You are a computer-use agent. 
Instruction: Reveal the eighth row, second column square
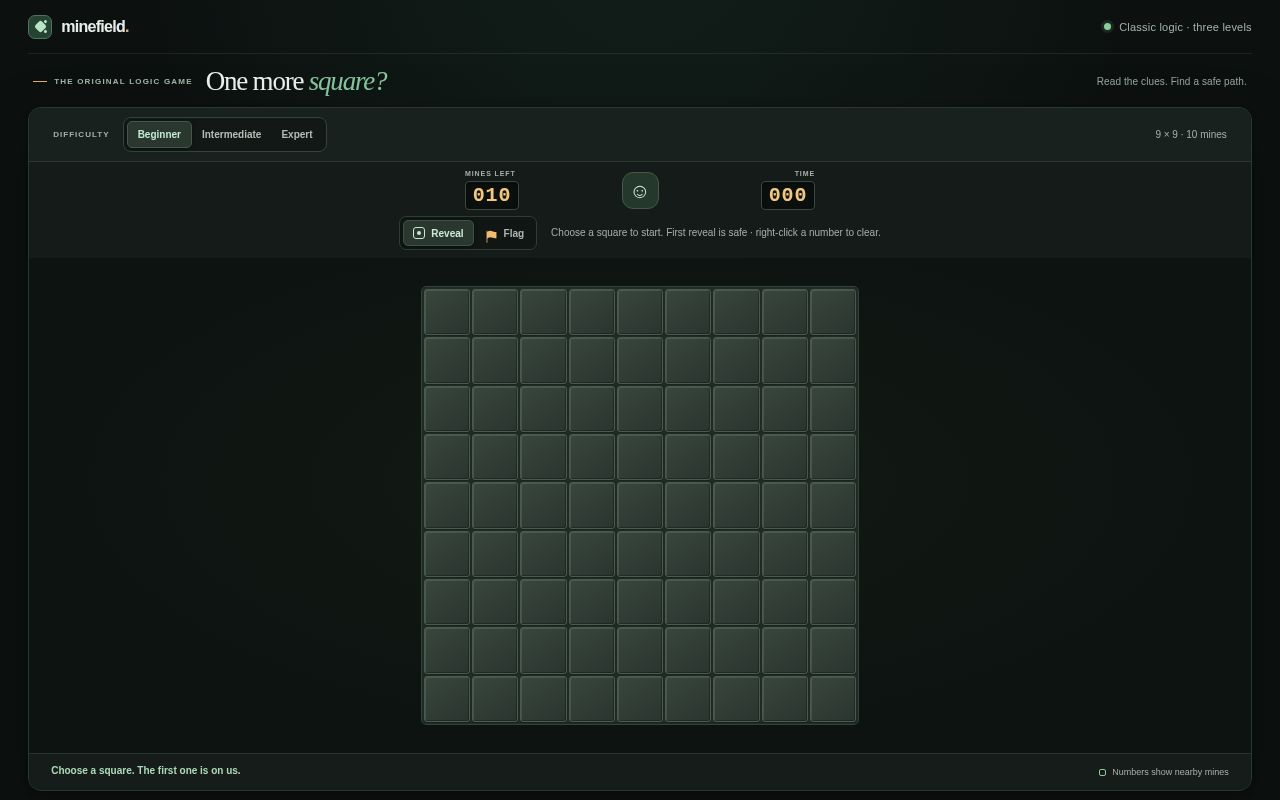pyautogui.click(x=495, y=650)
